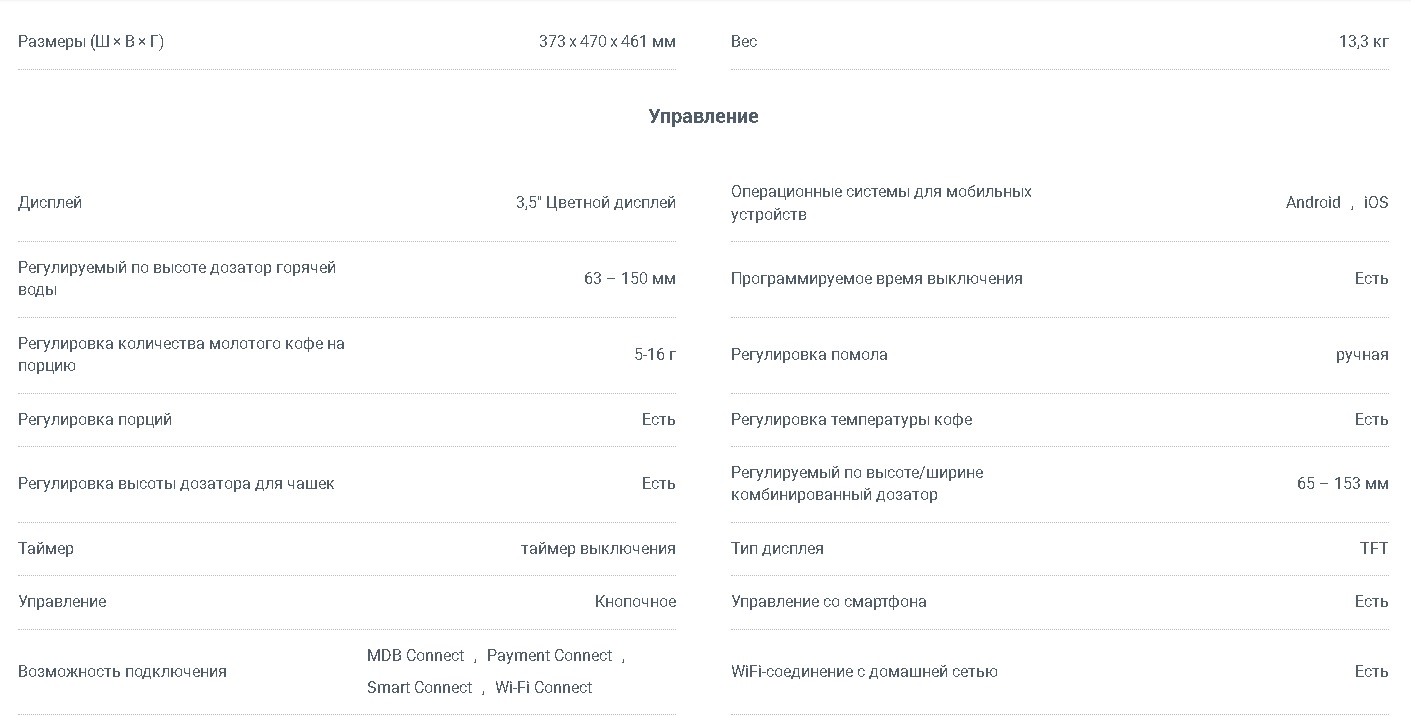Click the 'Управление' section heading

(703, 116)
